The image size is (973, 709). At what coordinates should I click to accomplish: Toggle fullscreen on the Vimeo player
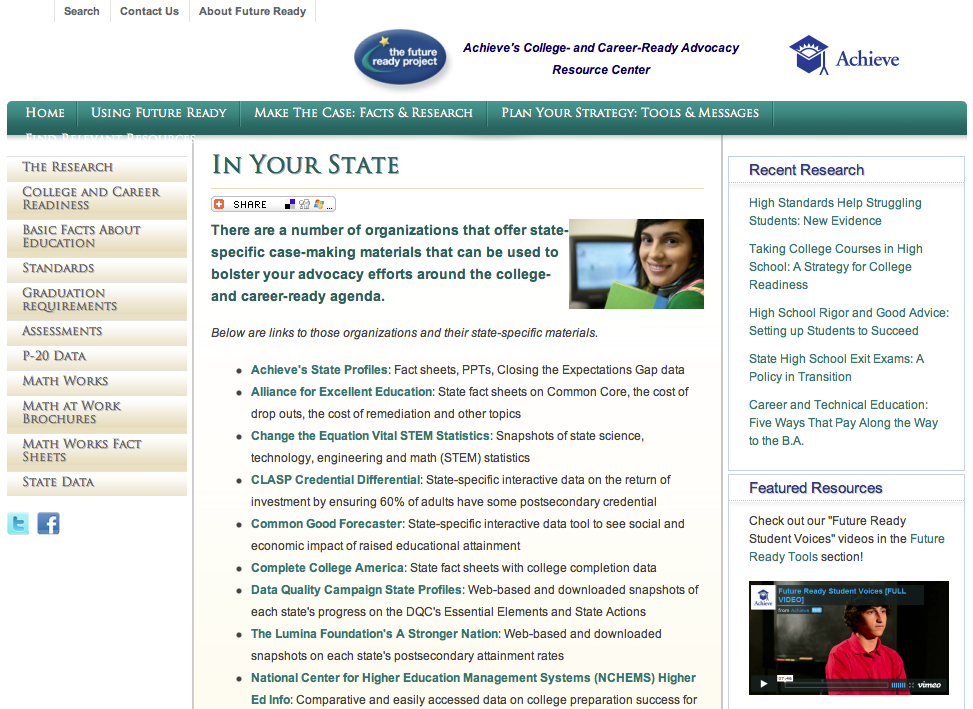pyautogui.click(x=912, y=685)
